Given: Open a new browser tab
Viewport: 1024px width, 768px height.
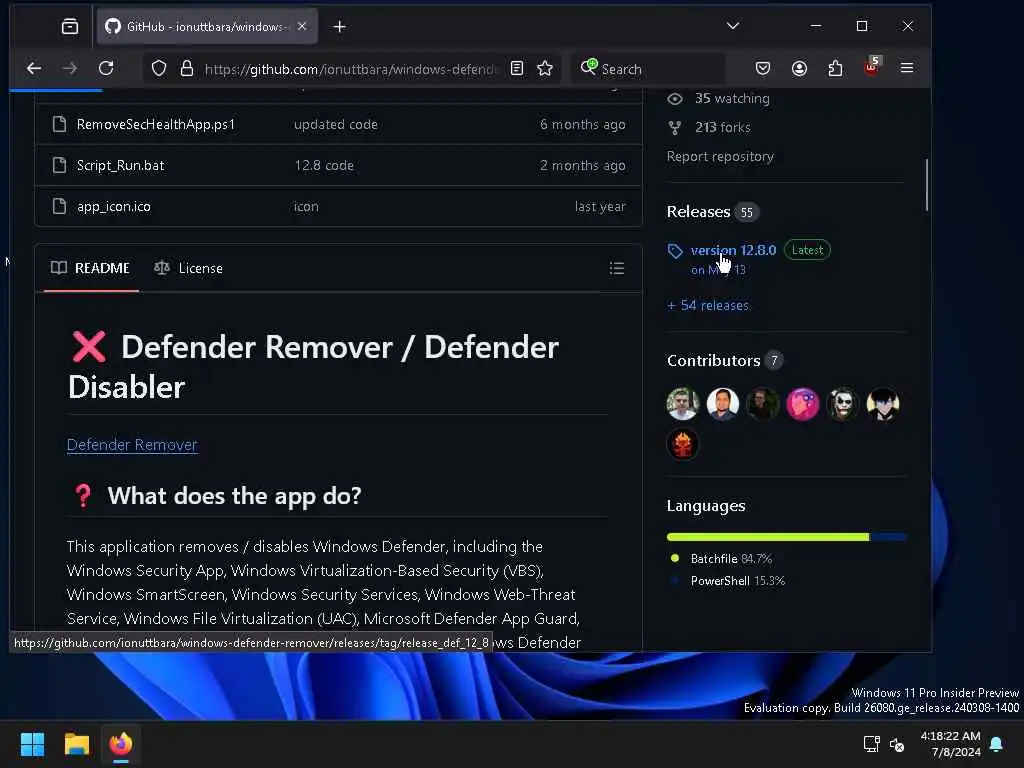Looking at the screenshot, I should (340, 26).
